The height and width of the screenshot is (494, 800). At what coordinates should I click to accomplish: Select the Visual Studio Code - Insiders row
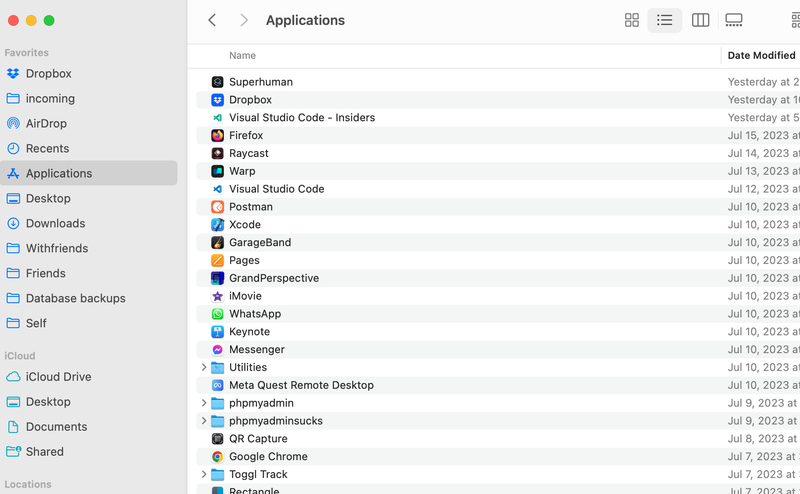(x=302, y=118)
